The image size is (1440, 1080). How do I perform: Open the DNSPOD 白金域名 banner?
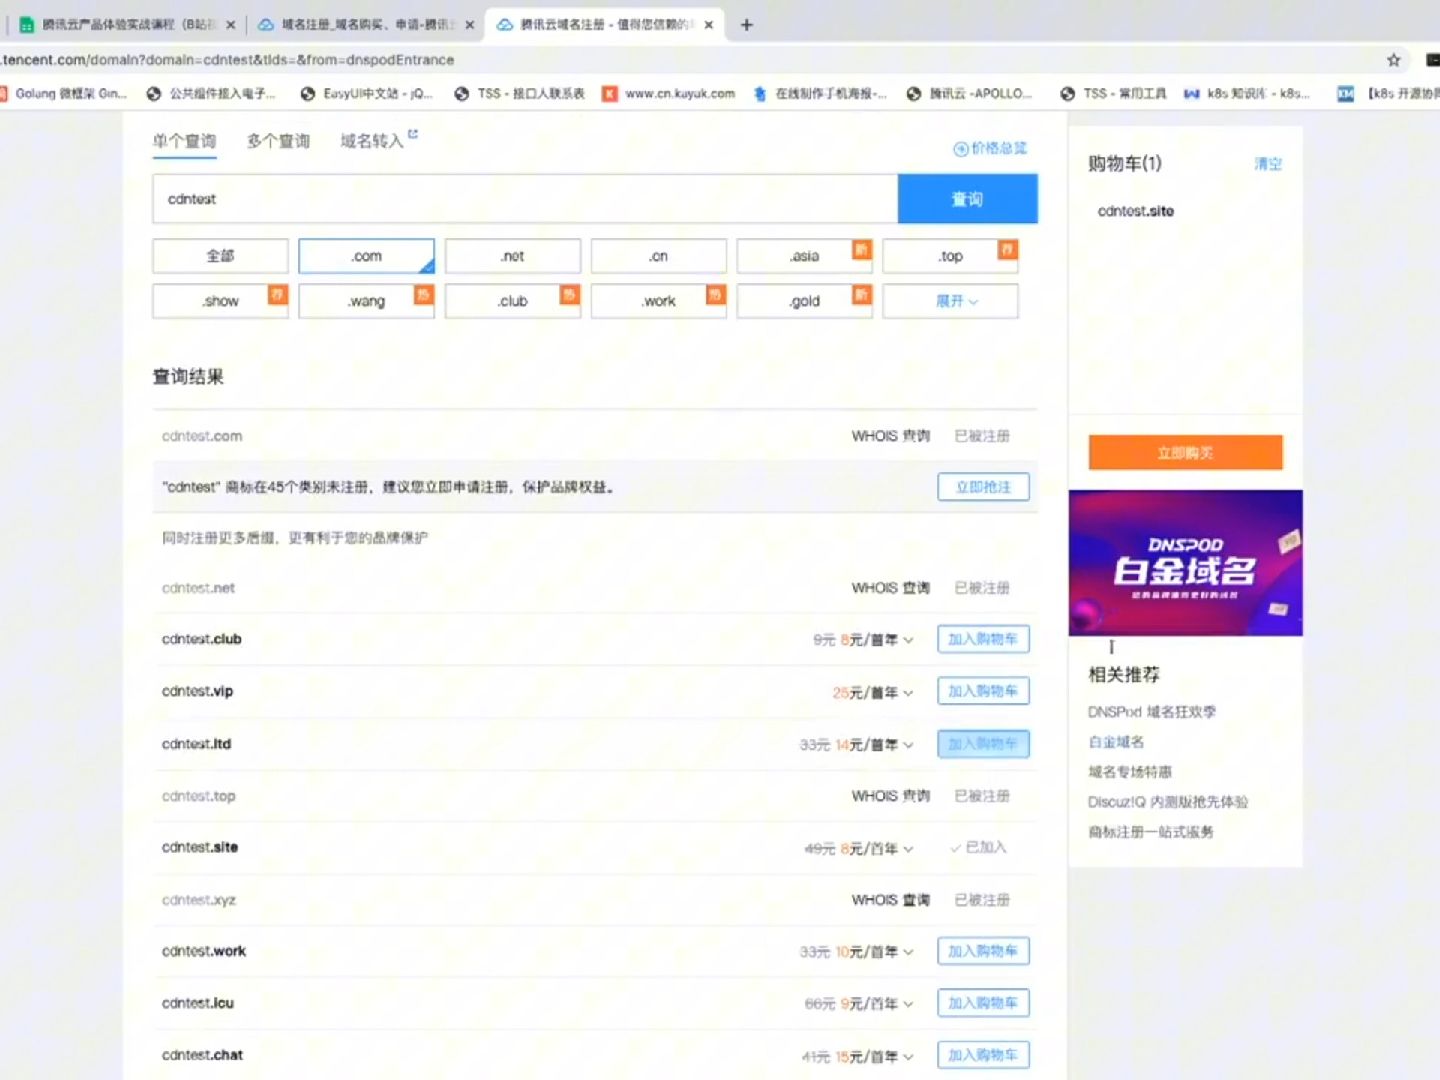pos(1185,563)
